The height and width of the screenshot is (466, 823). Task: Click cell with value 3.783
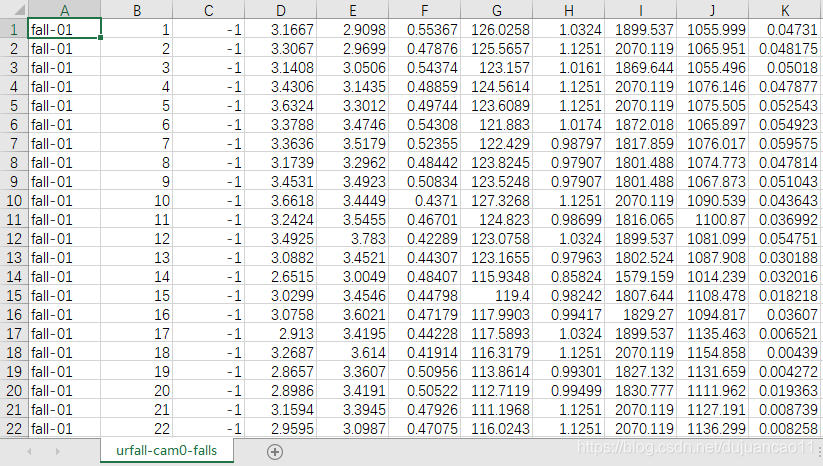[352, 239]
